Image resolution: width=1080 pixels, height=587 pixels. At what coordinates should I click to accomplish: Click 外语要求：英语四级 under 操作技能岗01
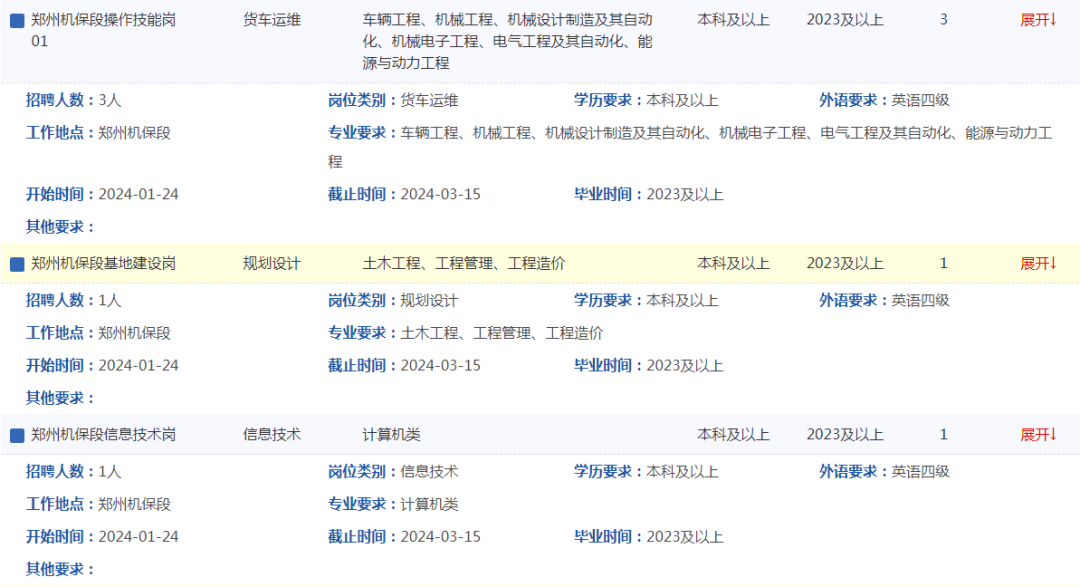884,100
